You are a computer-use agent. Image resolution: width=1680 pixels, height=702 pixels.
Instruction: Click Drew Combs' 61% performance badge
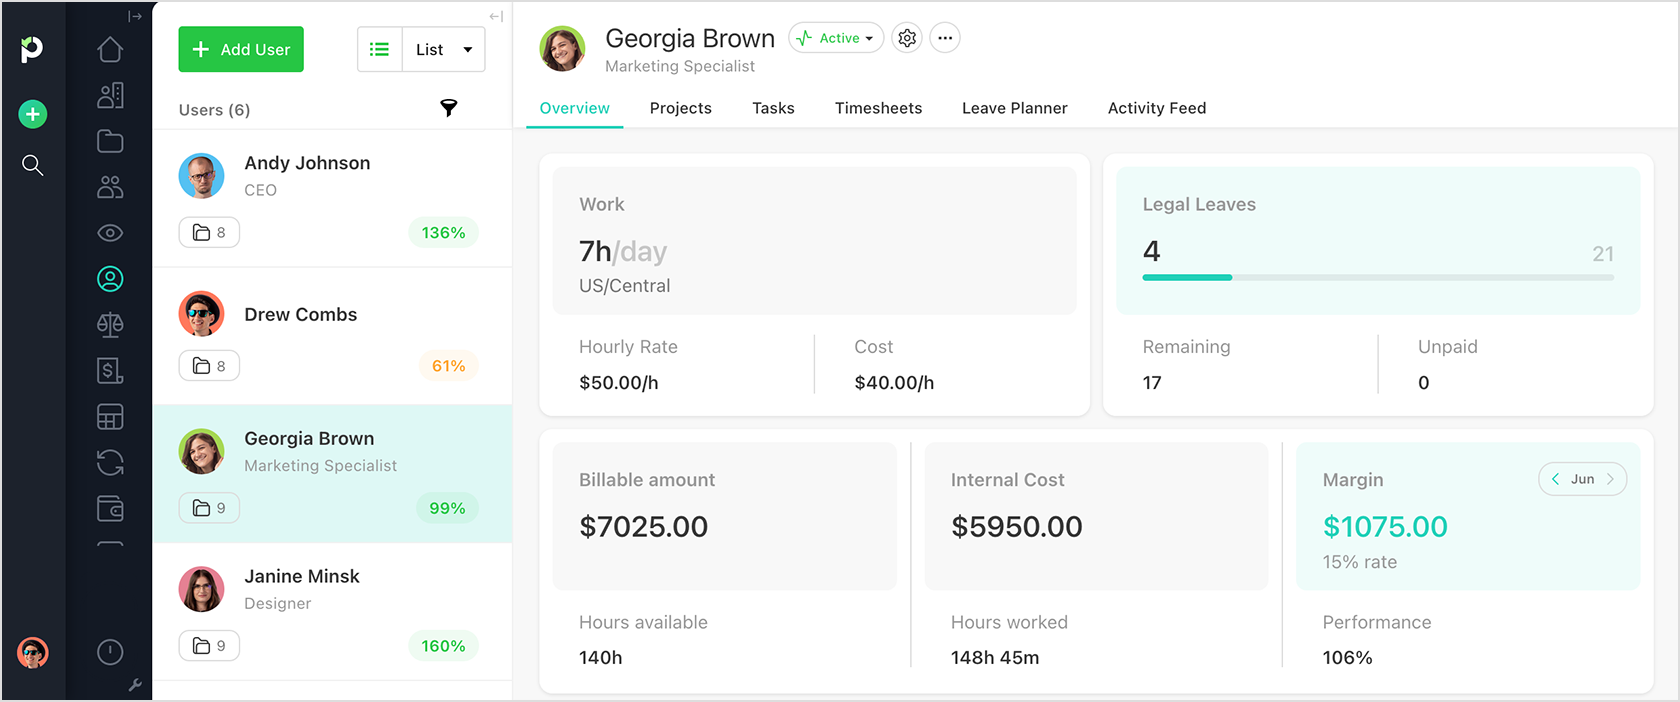point(448,366)
